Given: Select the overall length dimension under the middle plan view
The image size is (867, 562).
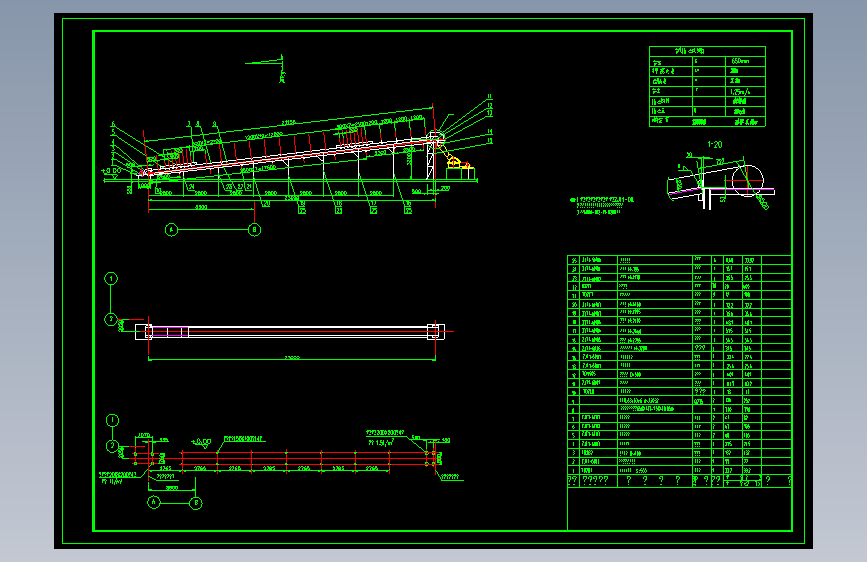Looking at the screenshot, I should pyautogui.click(x=292, y=358).
